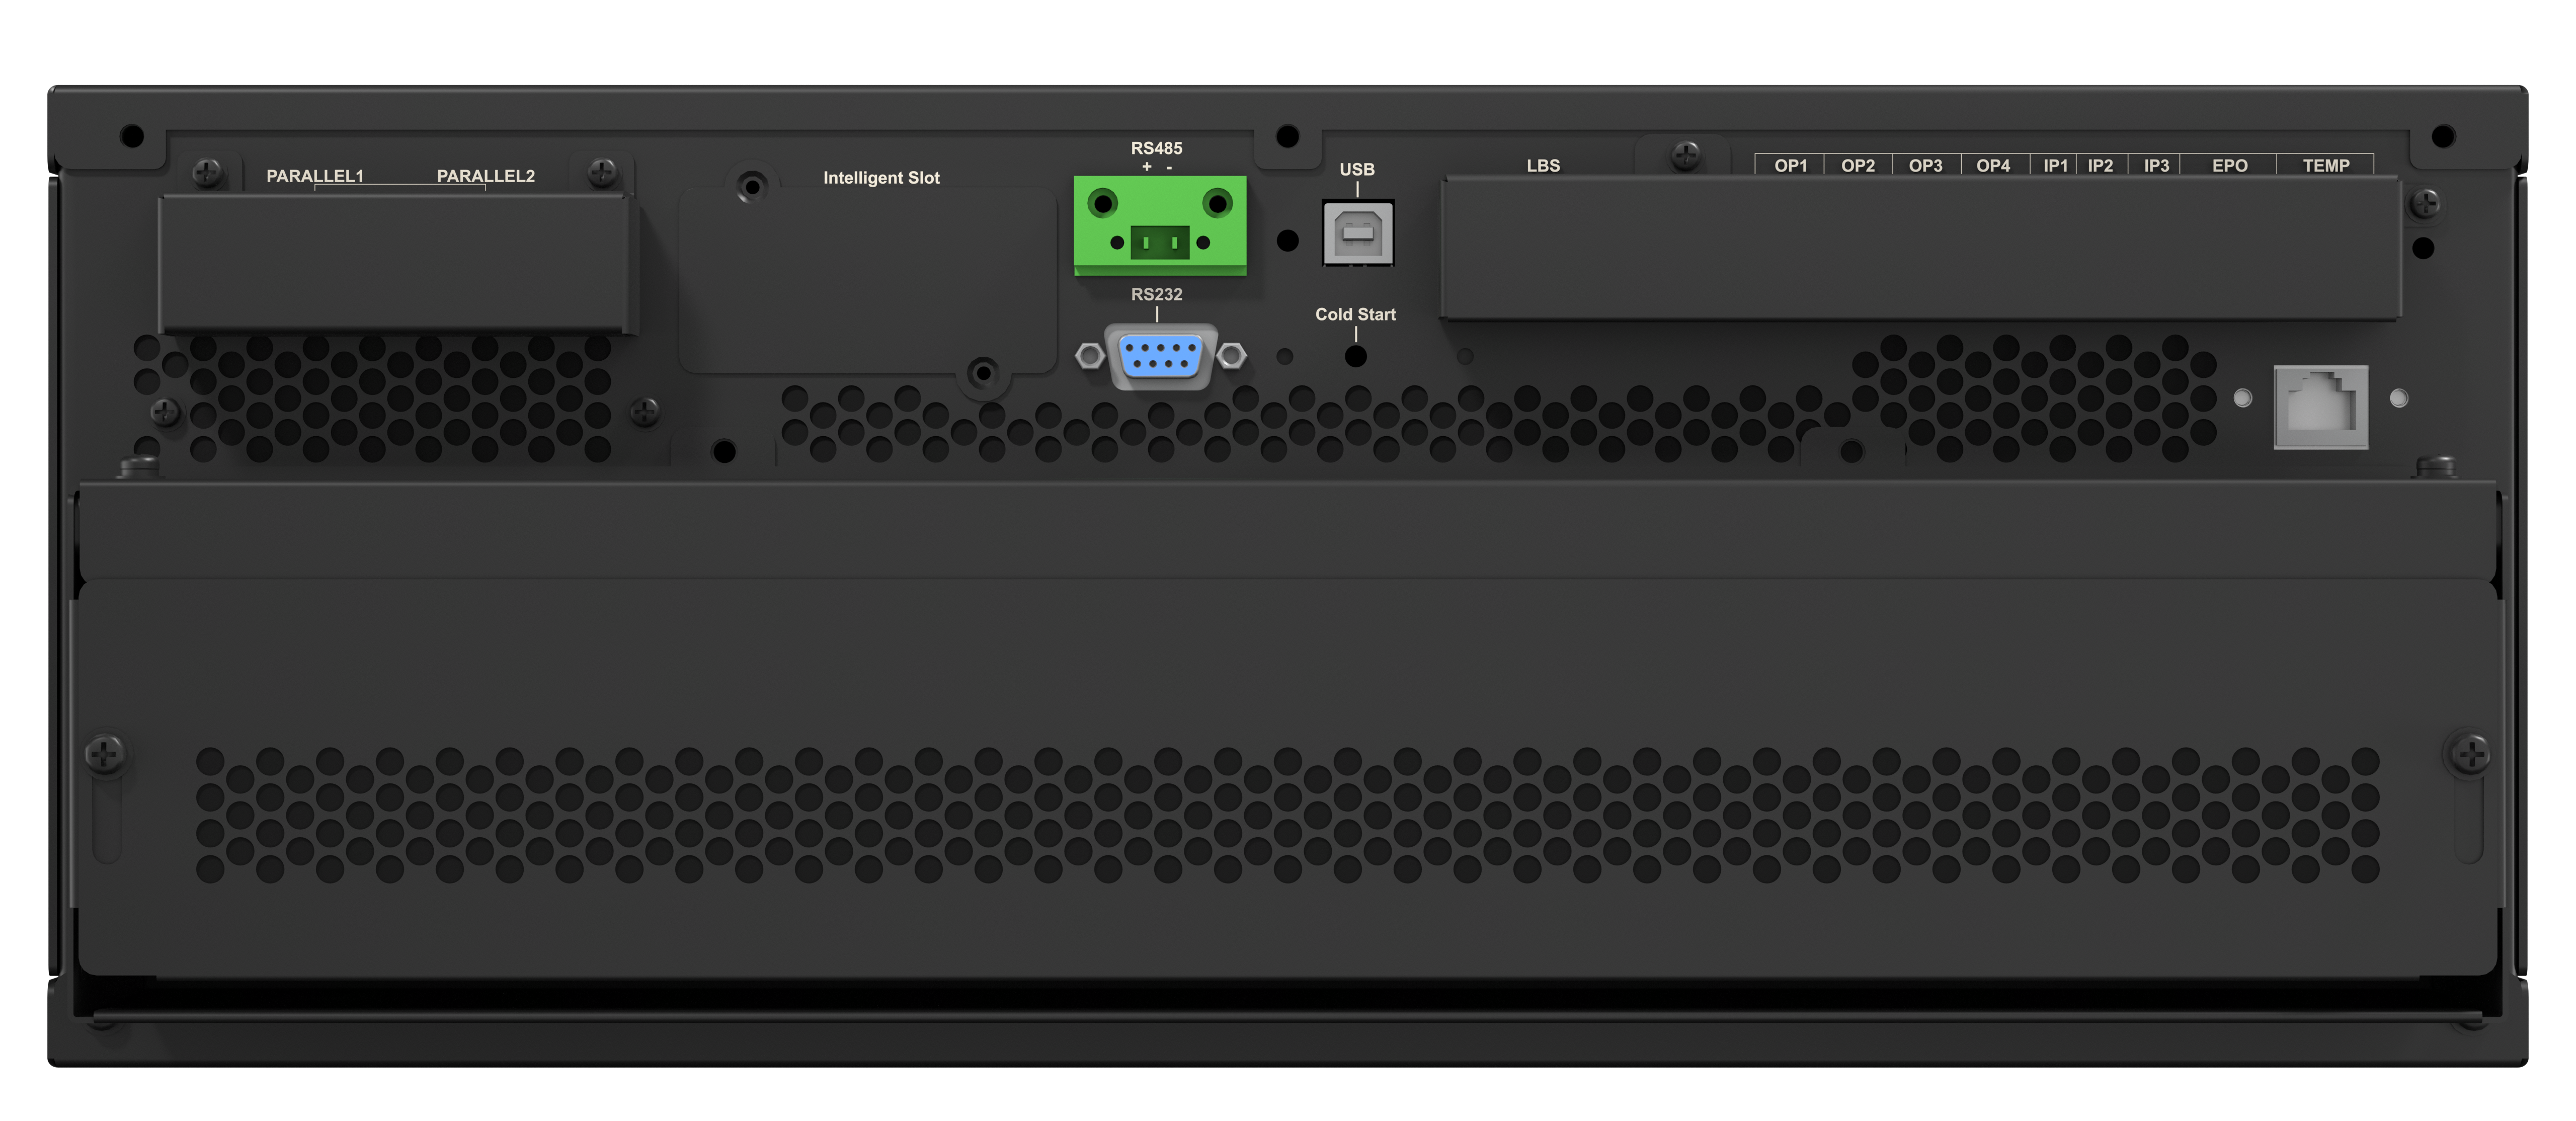Click the top screw of Intelligent Slot cover

pos(752,186)
